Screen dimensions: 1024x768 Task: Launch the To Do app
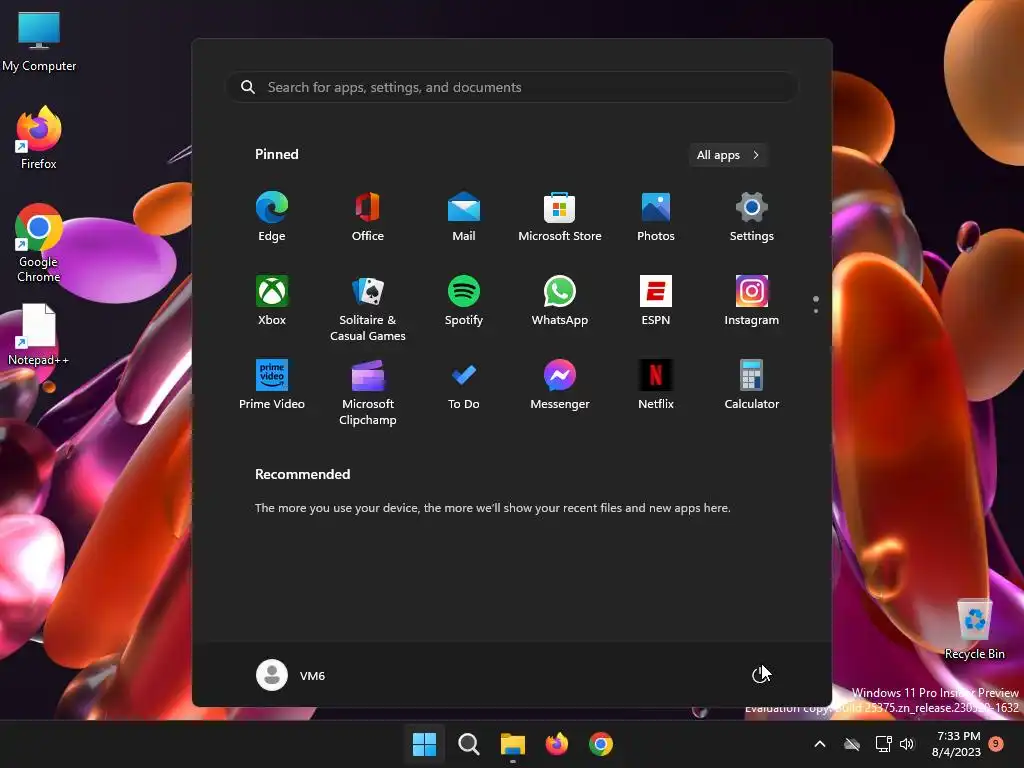(464, 384)
